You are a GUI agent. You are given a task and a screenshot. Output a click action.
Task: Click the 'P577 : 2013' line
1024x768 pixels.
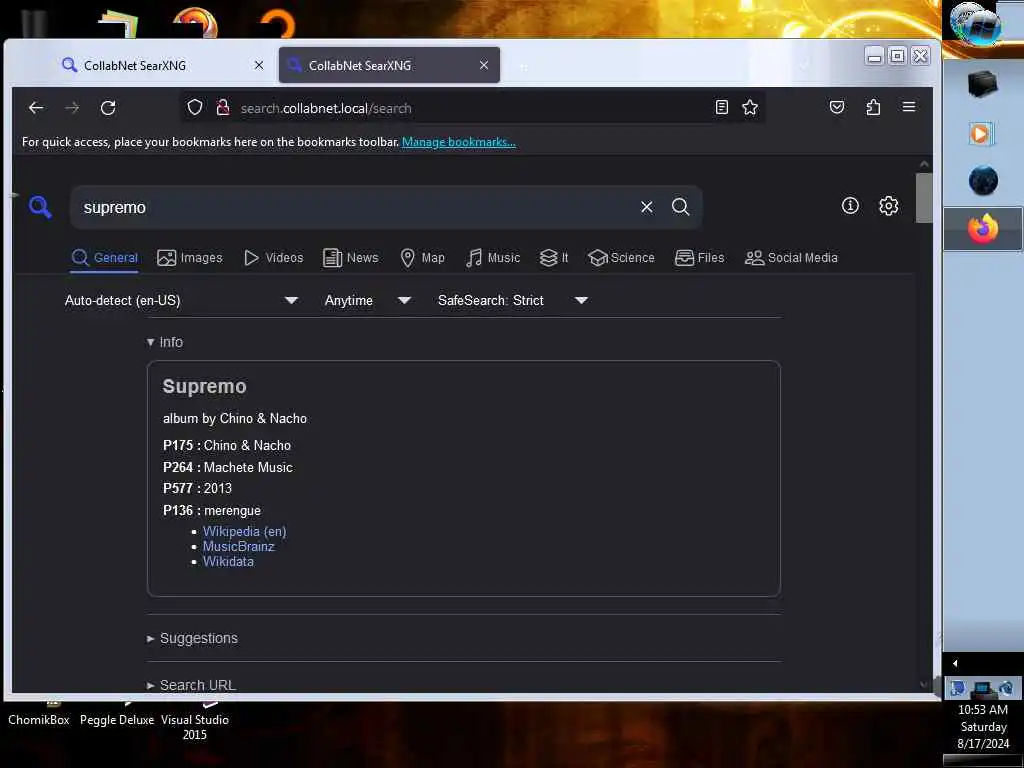click(x=197, y=488)
